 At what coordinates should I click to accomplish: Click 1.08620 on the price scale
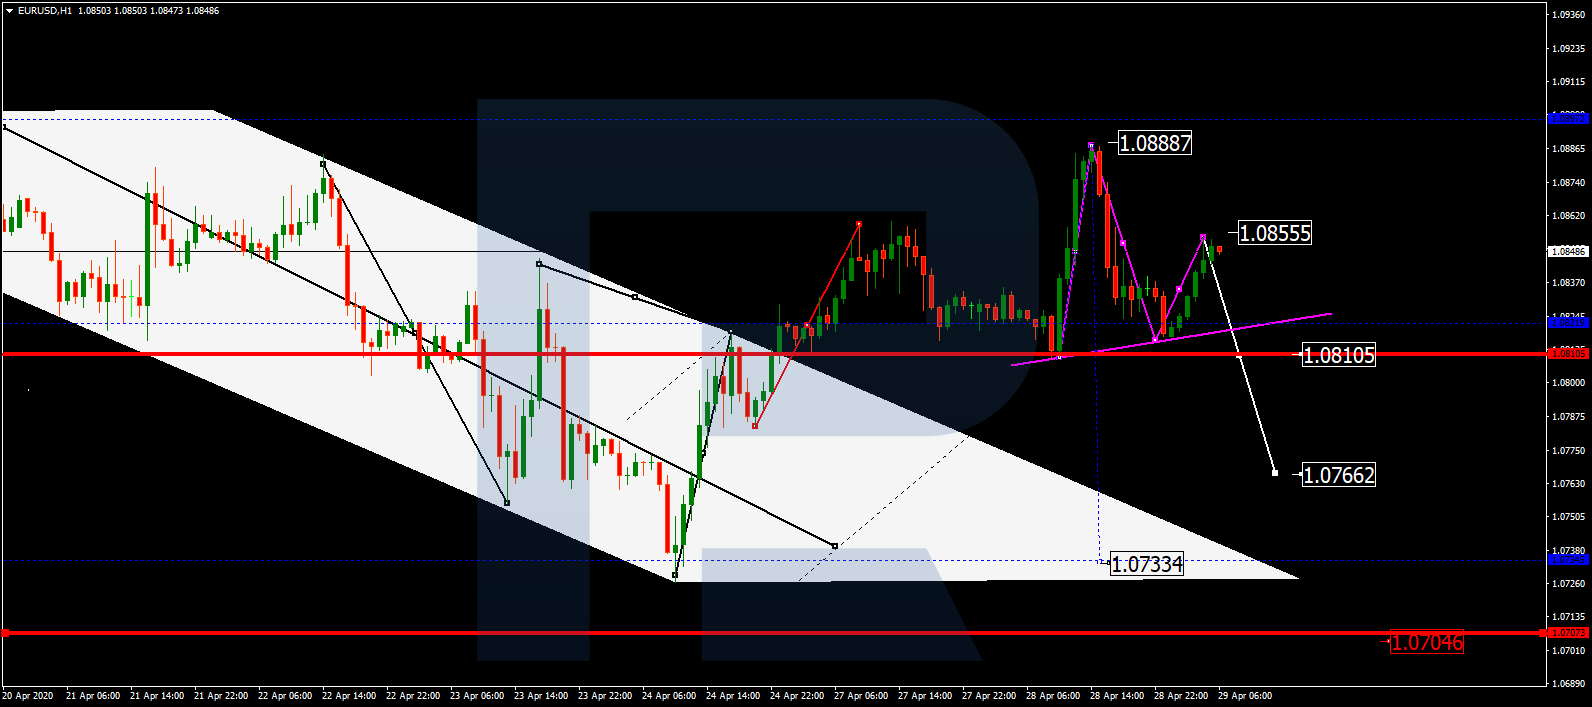pos(1568,216)
